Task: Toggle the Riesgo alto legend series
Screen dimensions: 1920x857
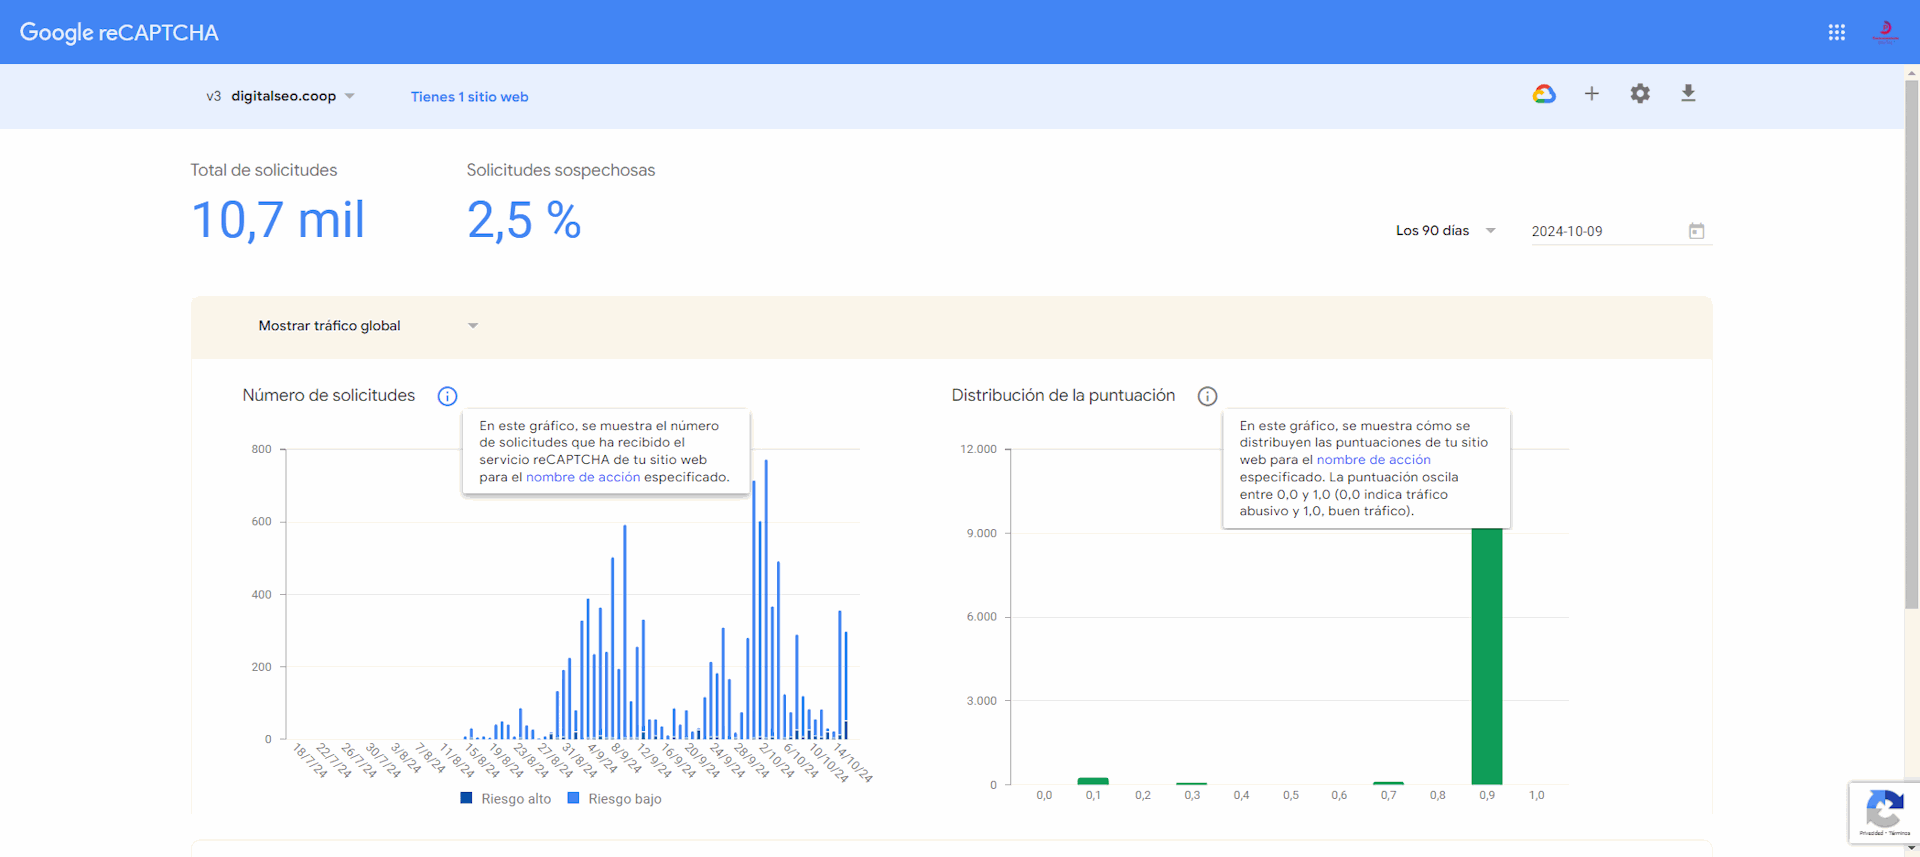Action: click(x=505, y=799)
